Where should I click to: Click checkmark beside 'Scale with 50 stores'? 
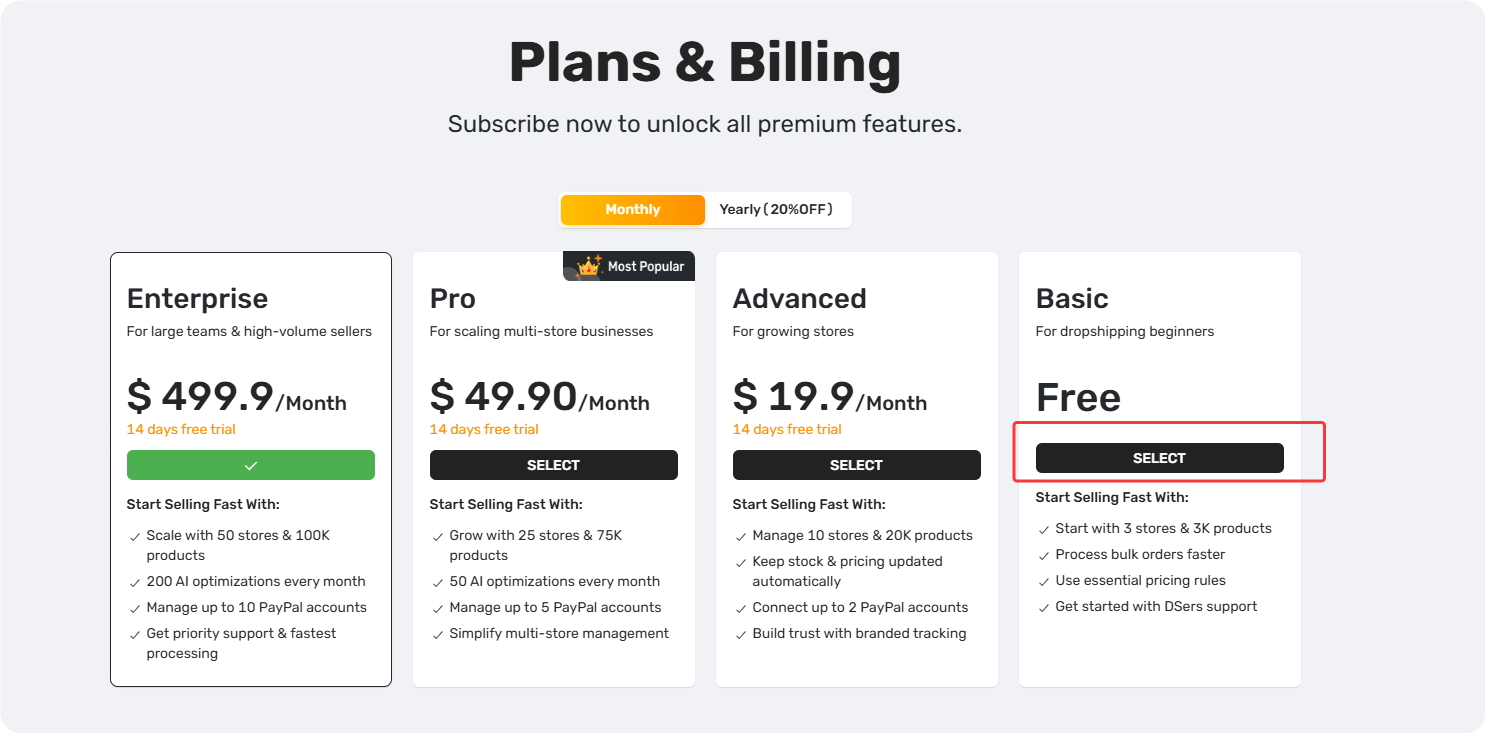point(135,537)
